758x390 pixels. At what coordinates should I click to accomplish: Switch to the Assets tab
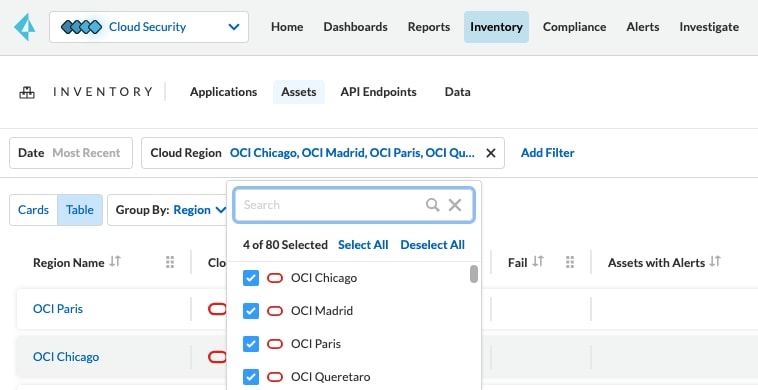pyautogui.click(x=299, y=92)
